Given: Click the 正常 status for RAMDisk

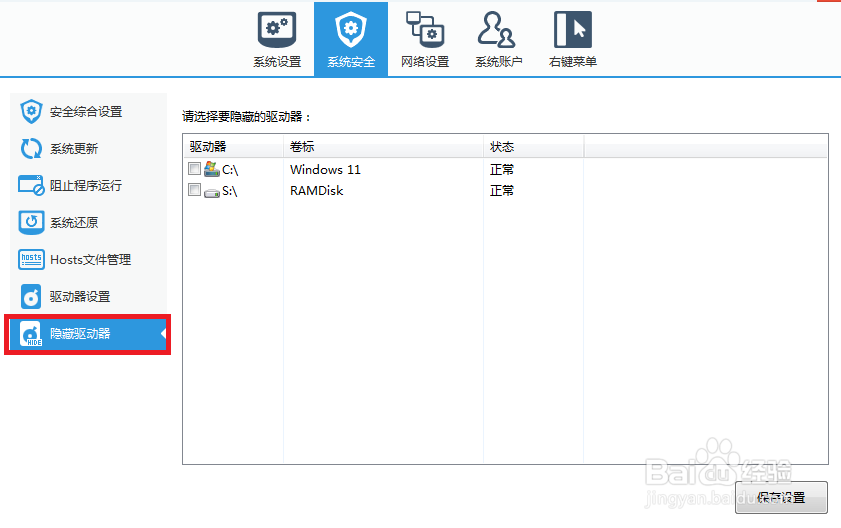Looking at the screenshot, I should (x=502, y=190).
